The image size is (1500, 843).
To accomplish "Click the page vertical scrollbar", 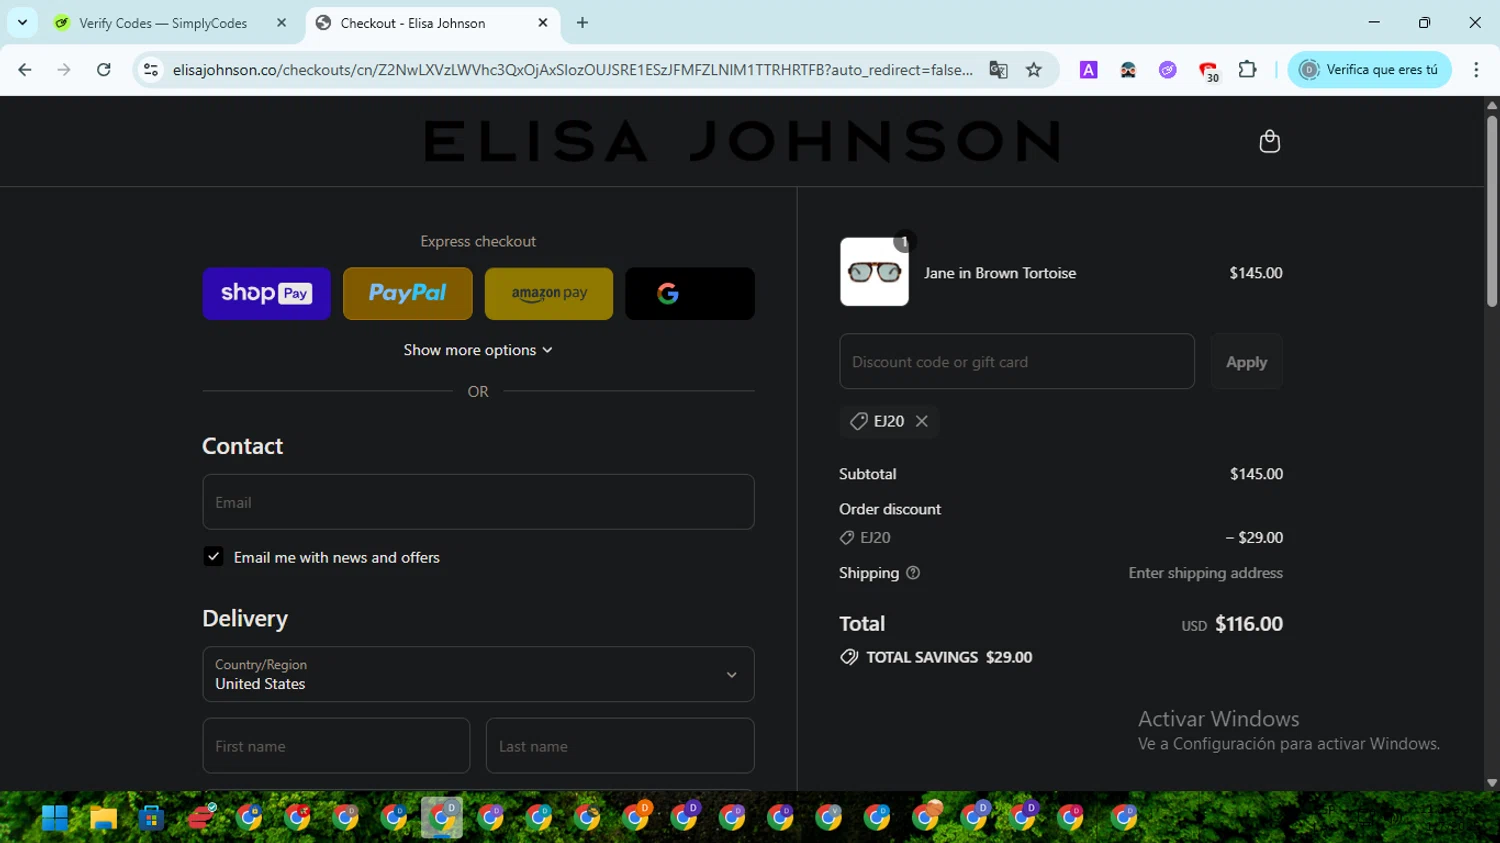I will click(1491, 210).
